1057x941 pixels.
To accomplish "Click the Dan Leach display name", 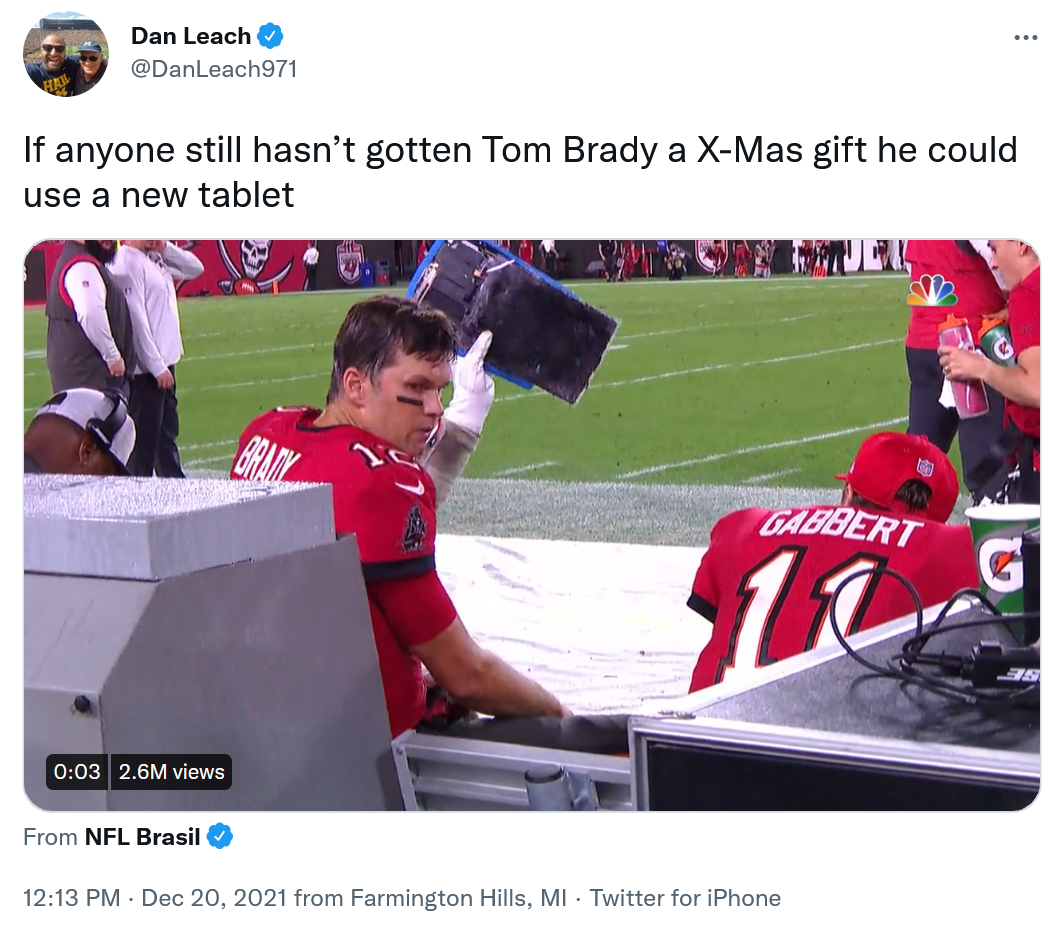I will pyautogui.click(x=191, y=36).
